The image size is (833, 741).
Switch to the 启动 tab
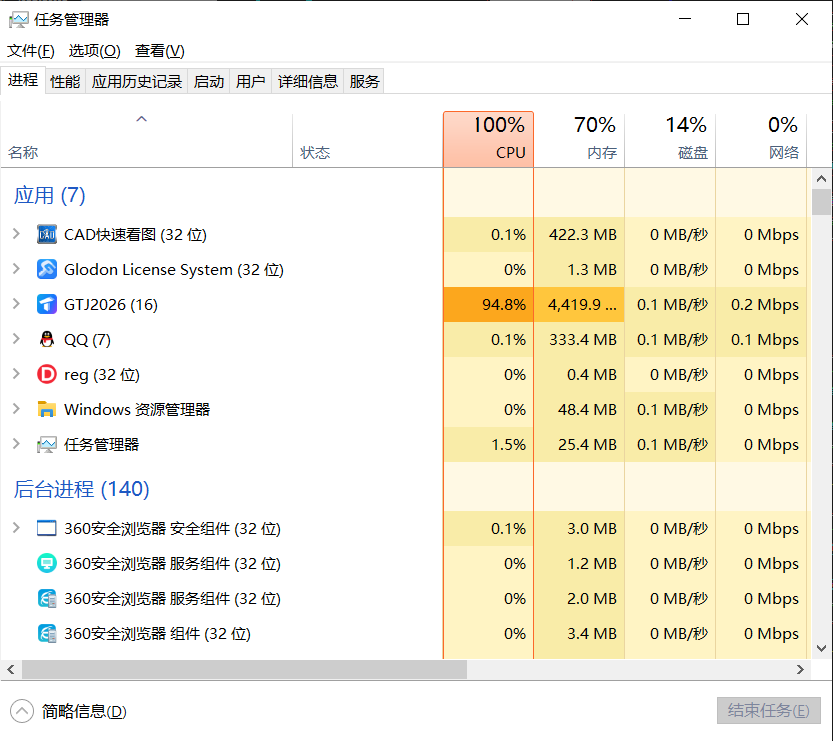[x=209, y=81]
